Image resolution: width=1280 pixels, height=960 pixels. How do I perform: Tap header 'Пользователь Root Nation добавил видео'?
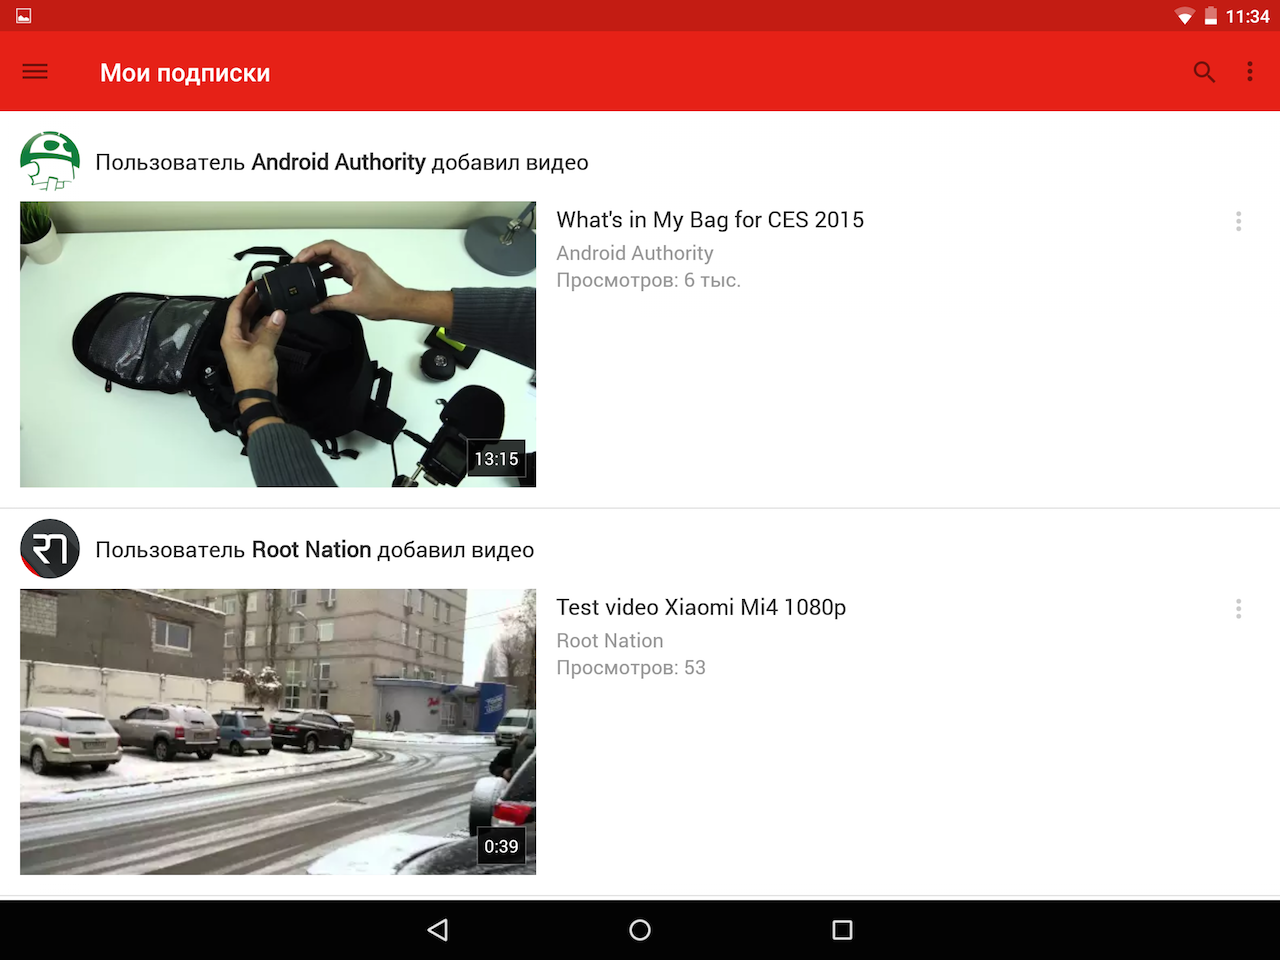coord(315,550)
